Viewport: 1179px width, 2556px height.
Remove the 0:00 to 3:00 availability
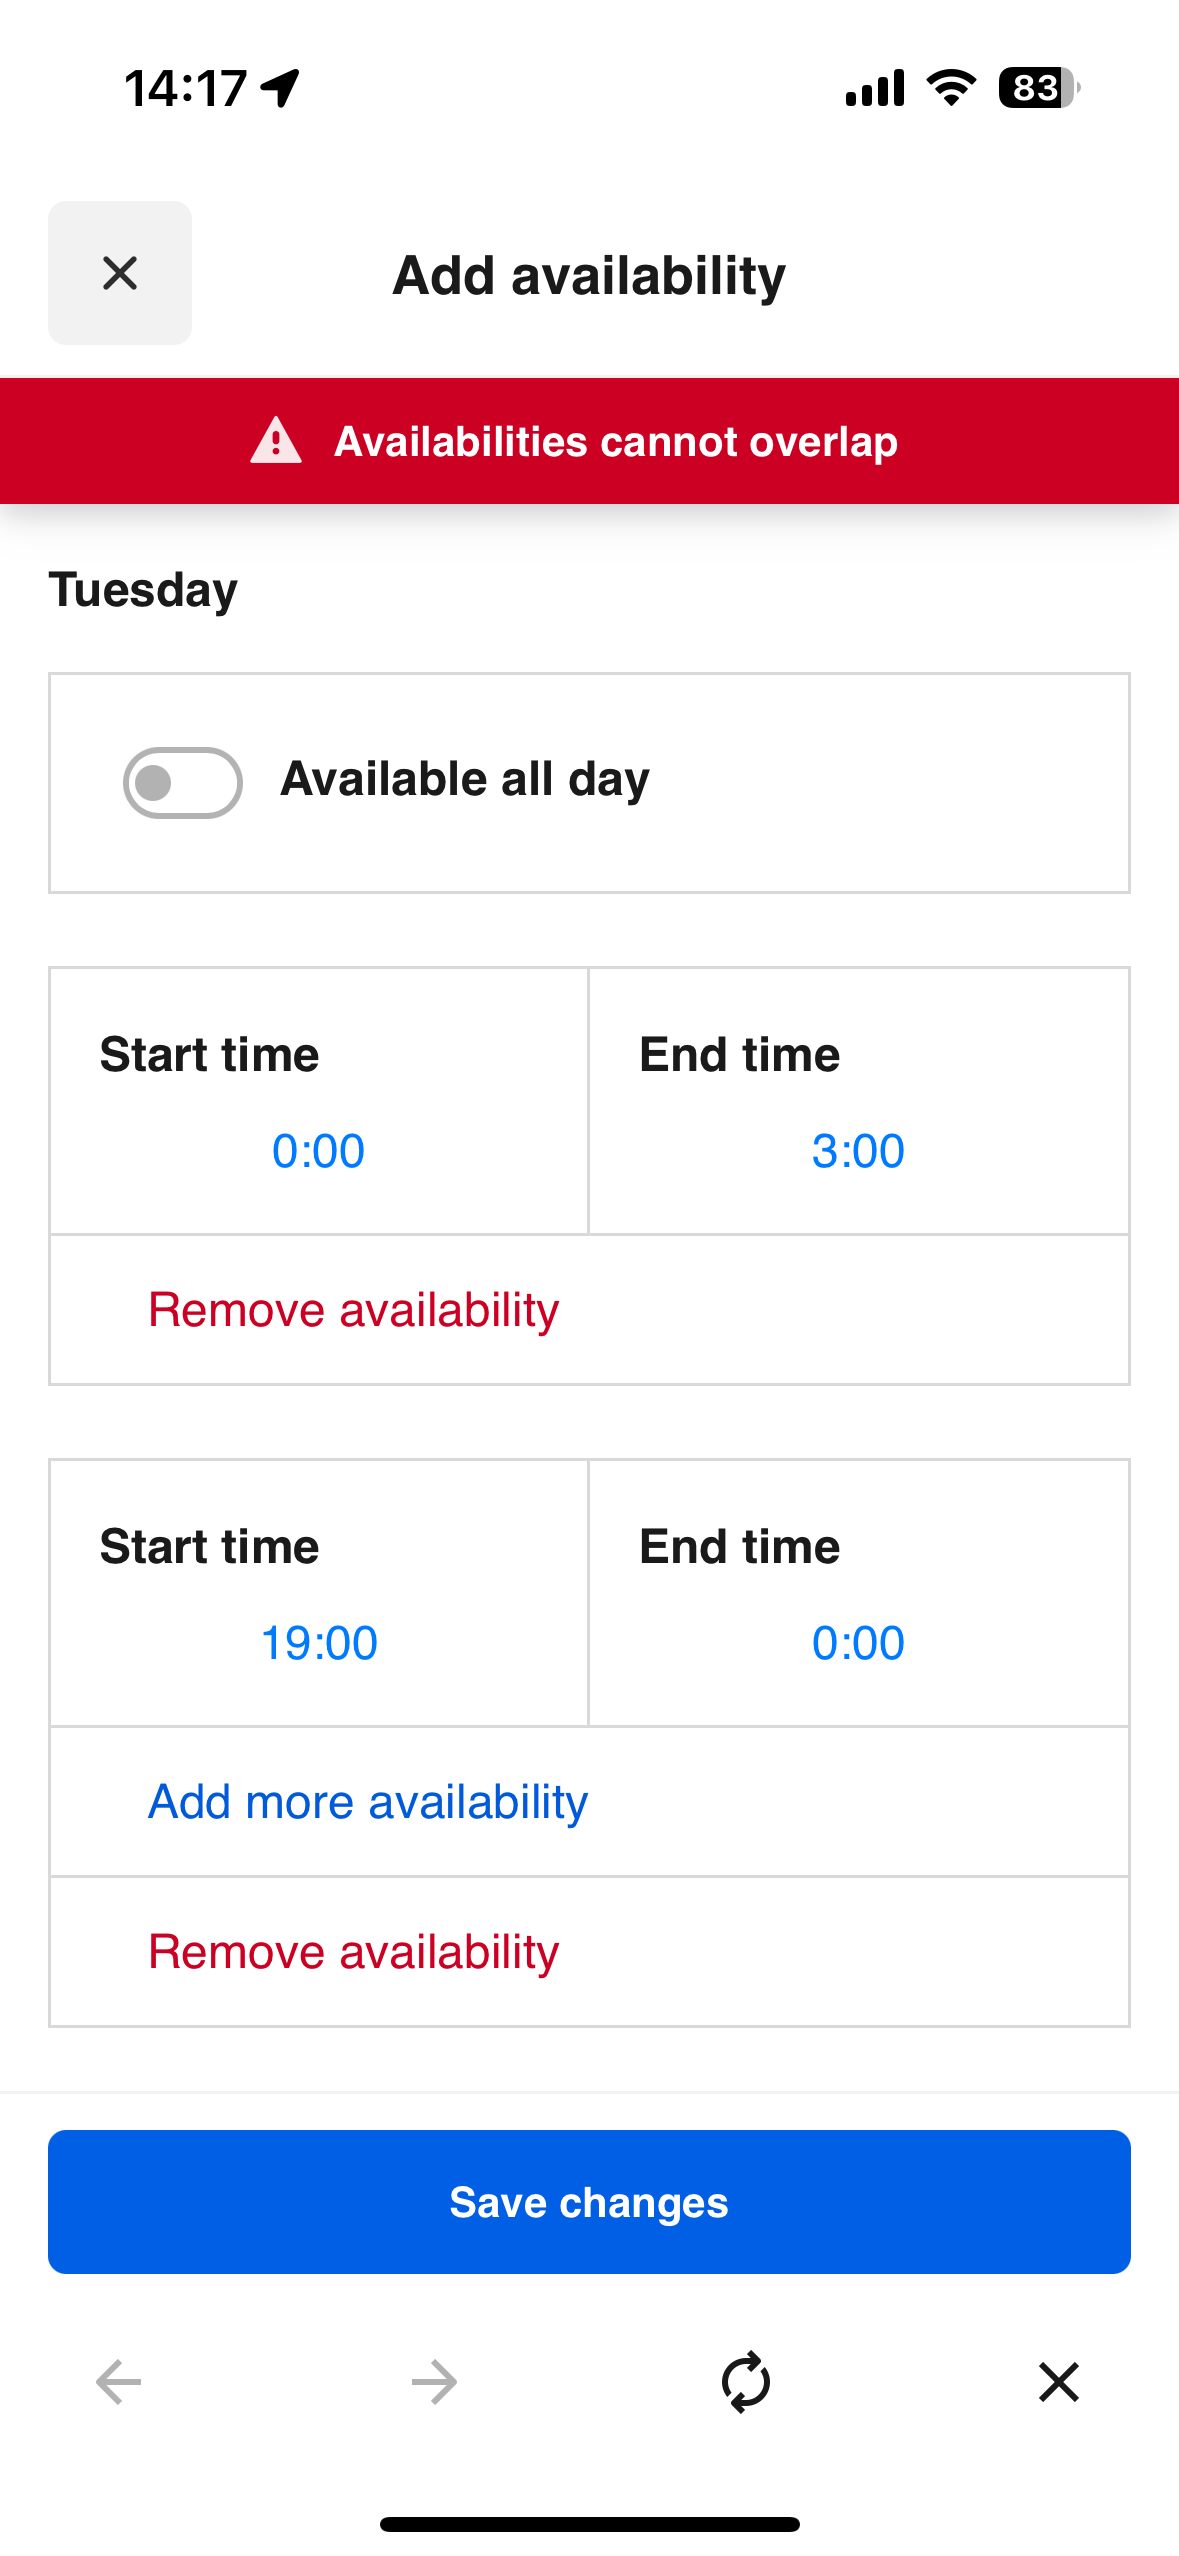click(354, 1308)
